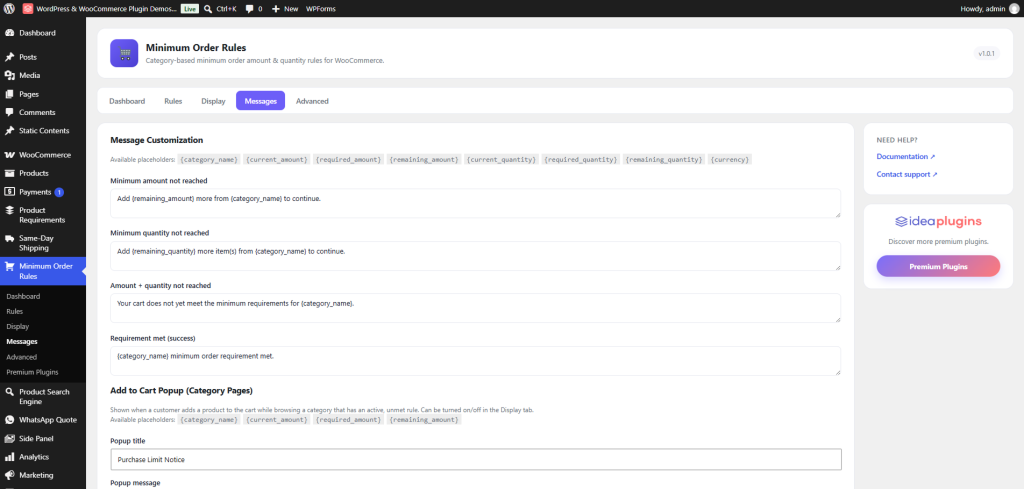Click the WhatsApp Quote icon
1024x489 pixels.
[9, 420]
